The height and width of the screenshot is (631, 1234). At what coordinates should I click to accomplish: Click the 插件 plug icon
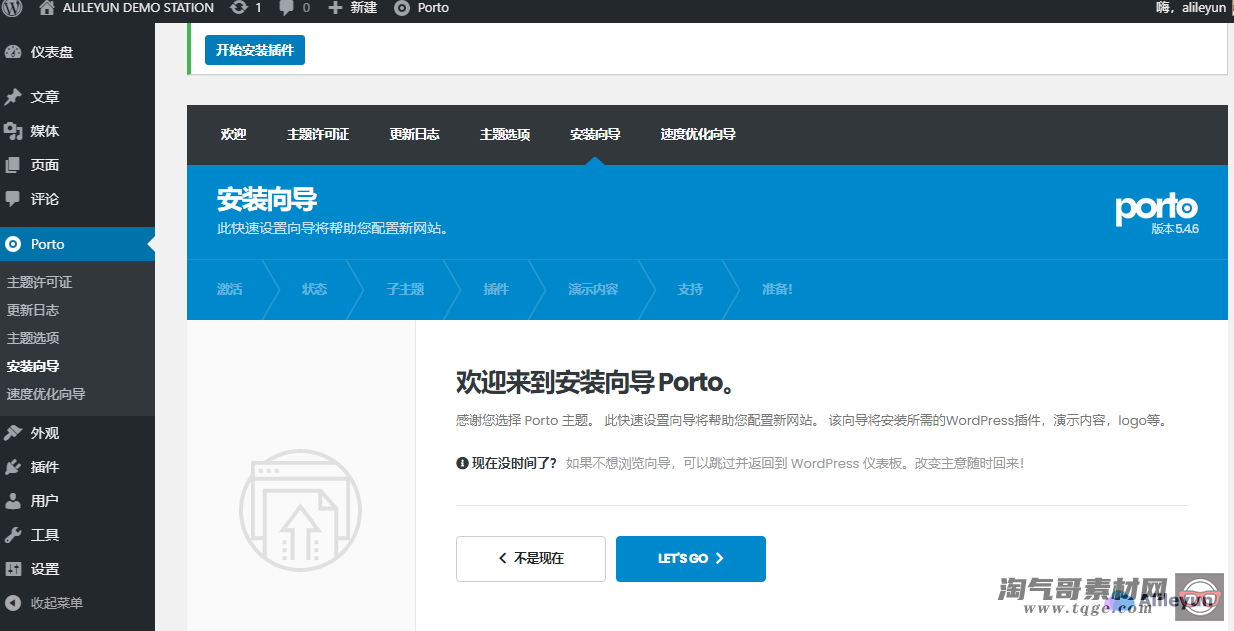coord(13,467)
